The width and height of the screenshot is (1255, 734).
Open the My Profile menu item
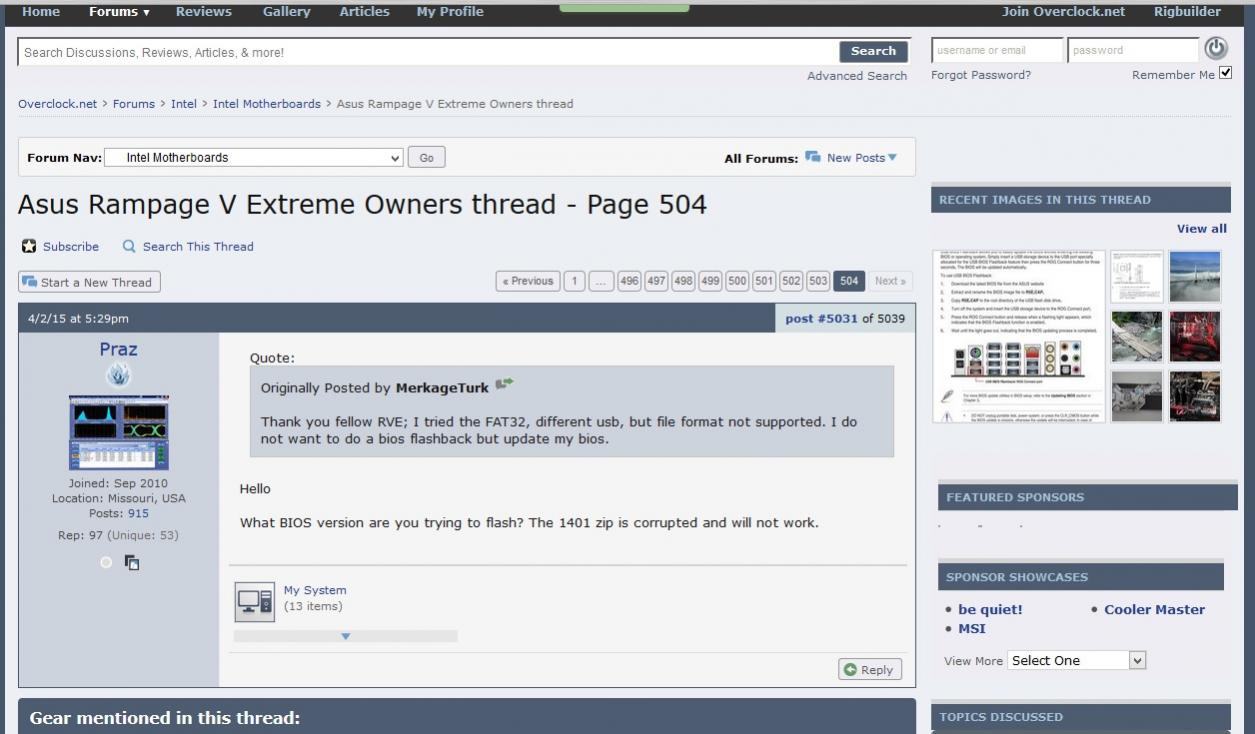pos(450,12)
